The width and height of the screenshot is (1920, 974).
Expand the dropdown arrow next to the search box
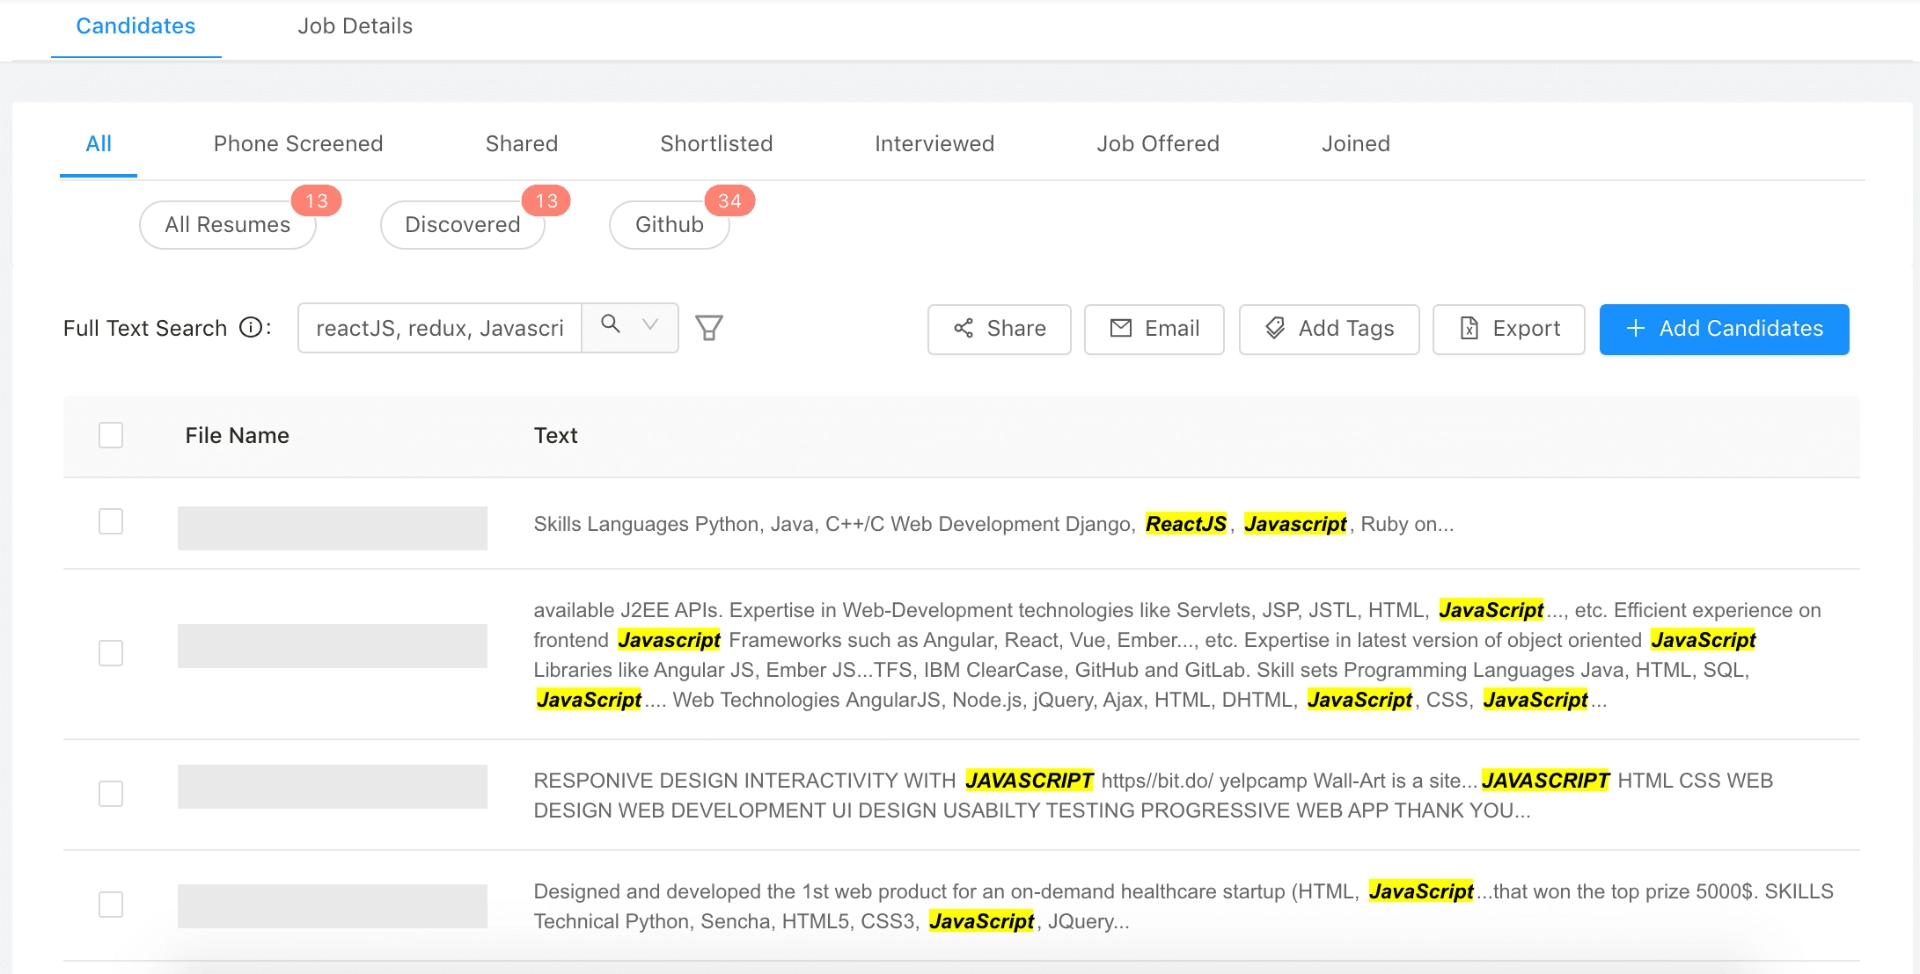(648, 327)
